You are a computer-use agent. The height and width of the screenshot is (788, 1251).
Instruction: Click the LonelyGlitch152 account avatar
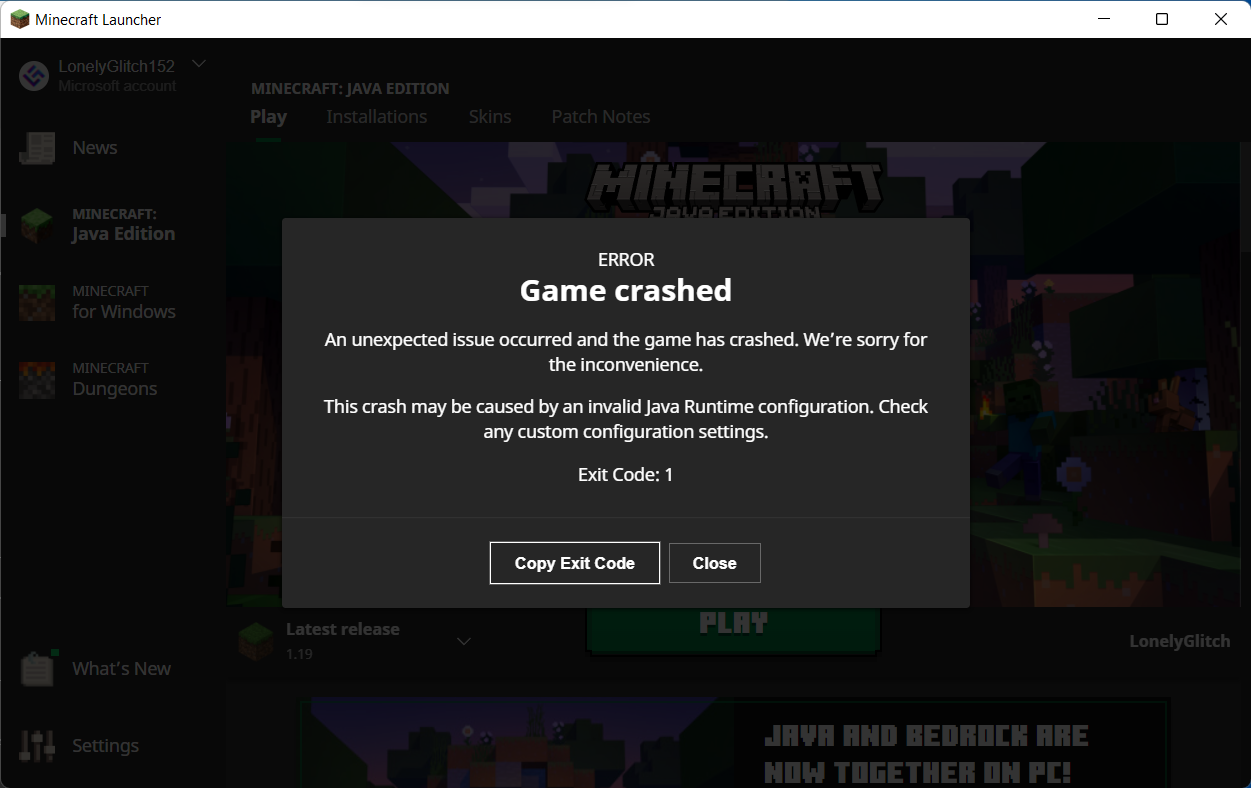tap(34, 76)
